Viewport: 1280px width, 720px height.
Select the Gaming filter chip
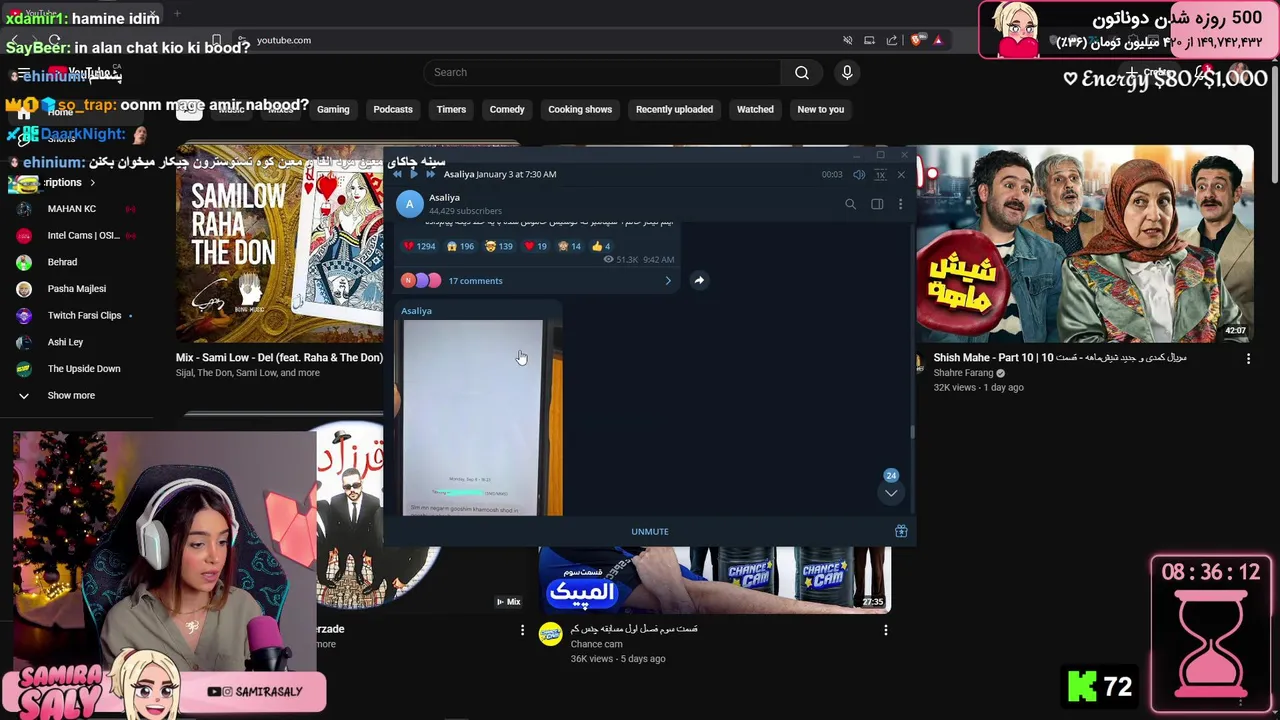point(333,109)
